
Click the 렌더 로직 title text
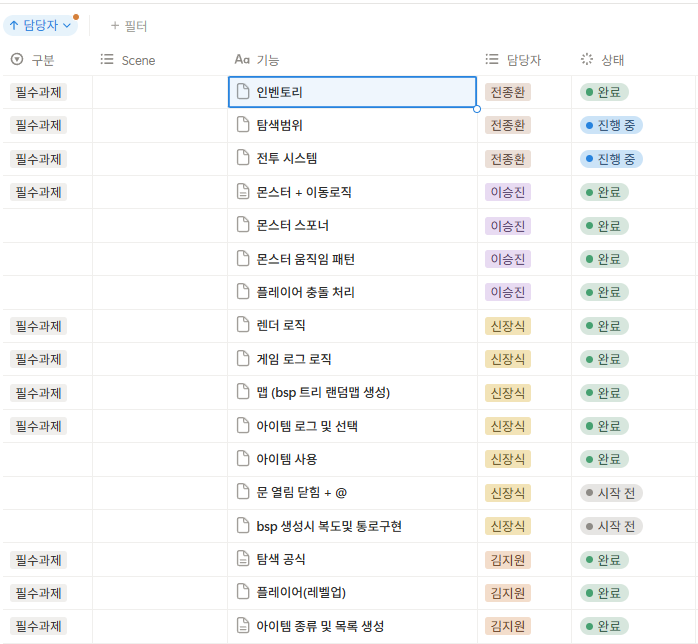[x=280, y=325]
